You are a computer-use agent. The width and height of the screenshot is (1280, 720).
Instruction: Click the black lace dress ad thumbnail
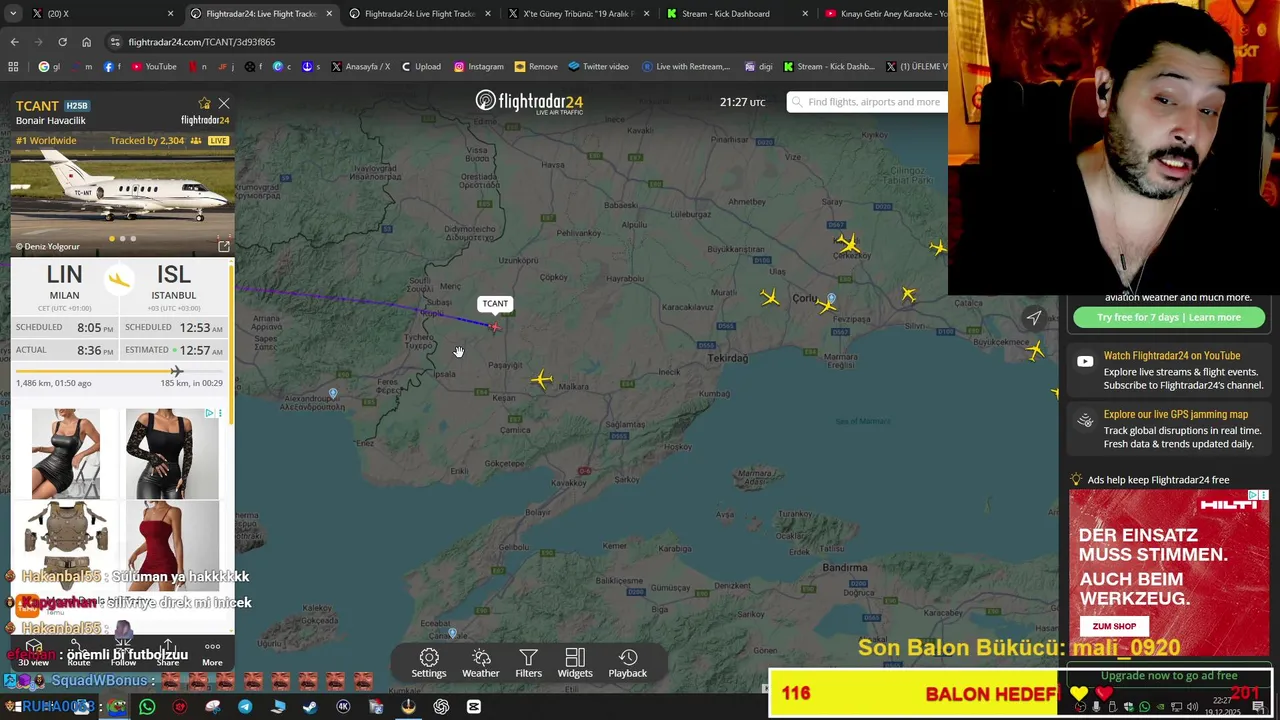point(172,453)
